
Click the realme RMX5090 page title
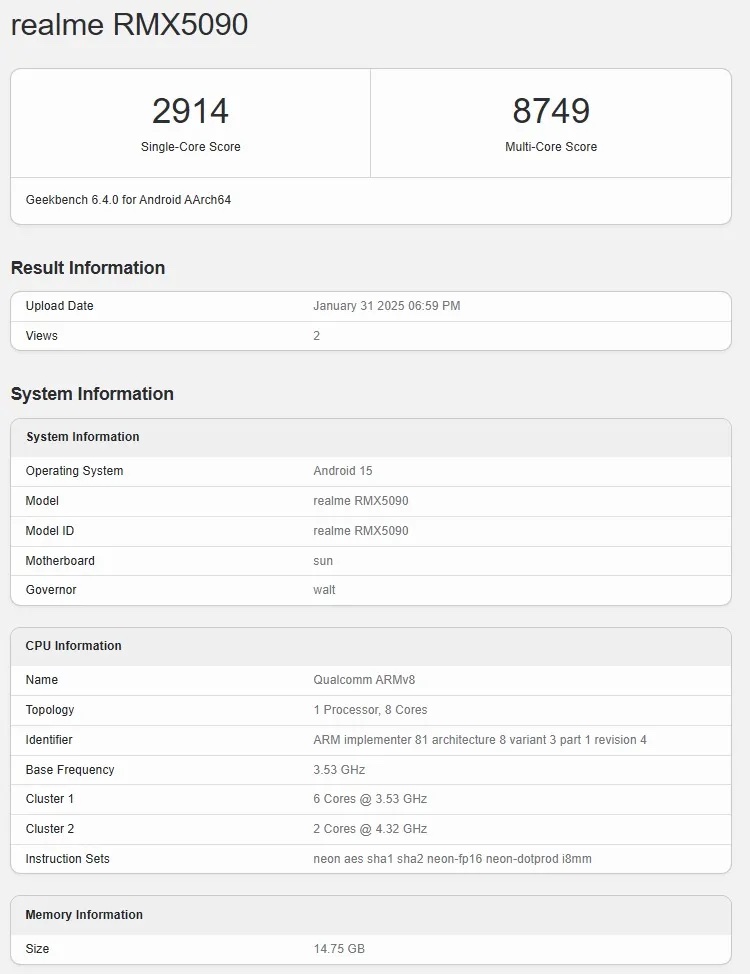coord(129,25)
